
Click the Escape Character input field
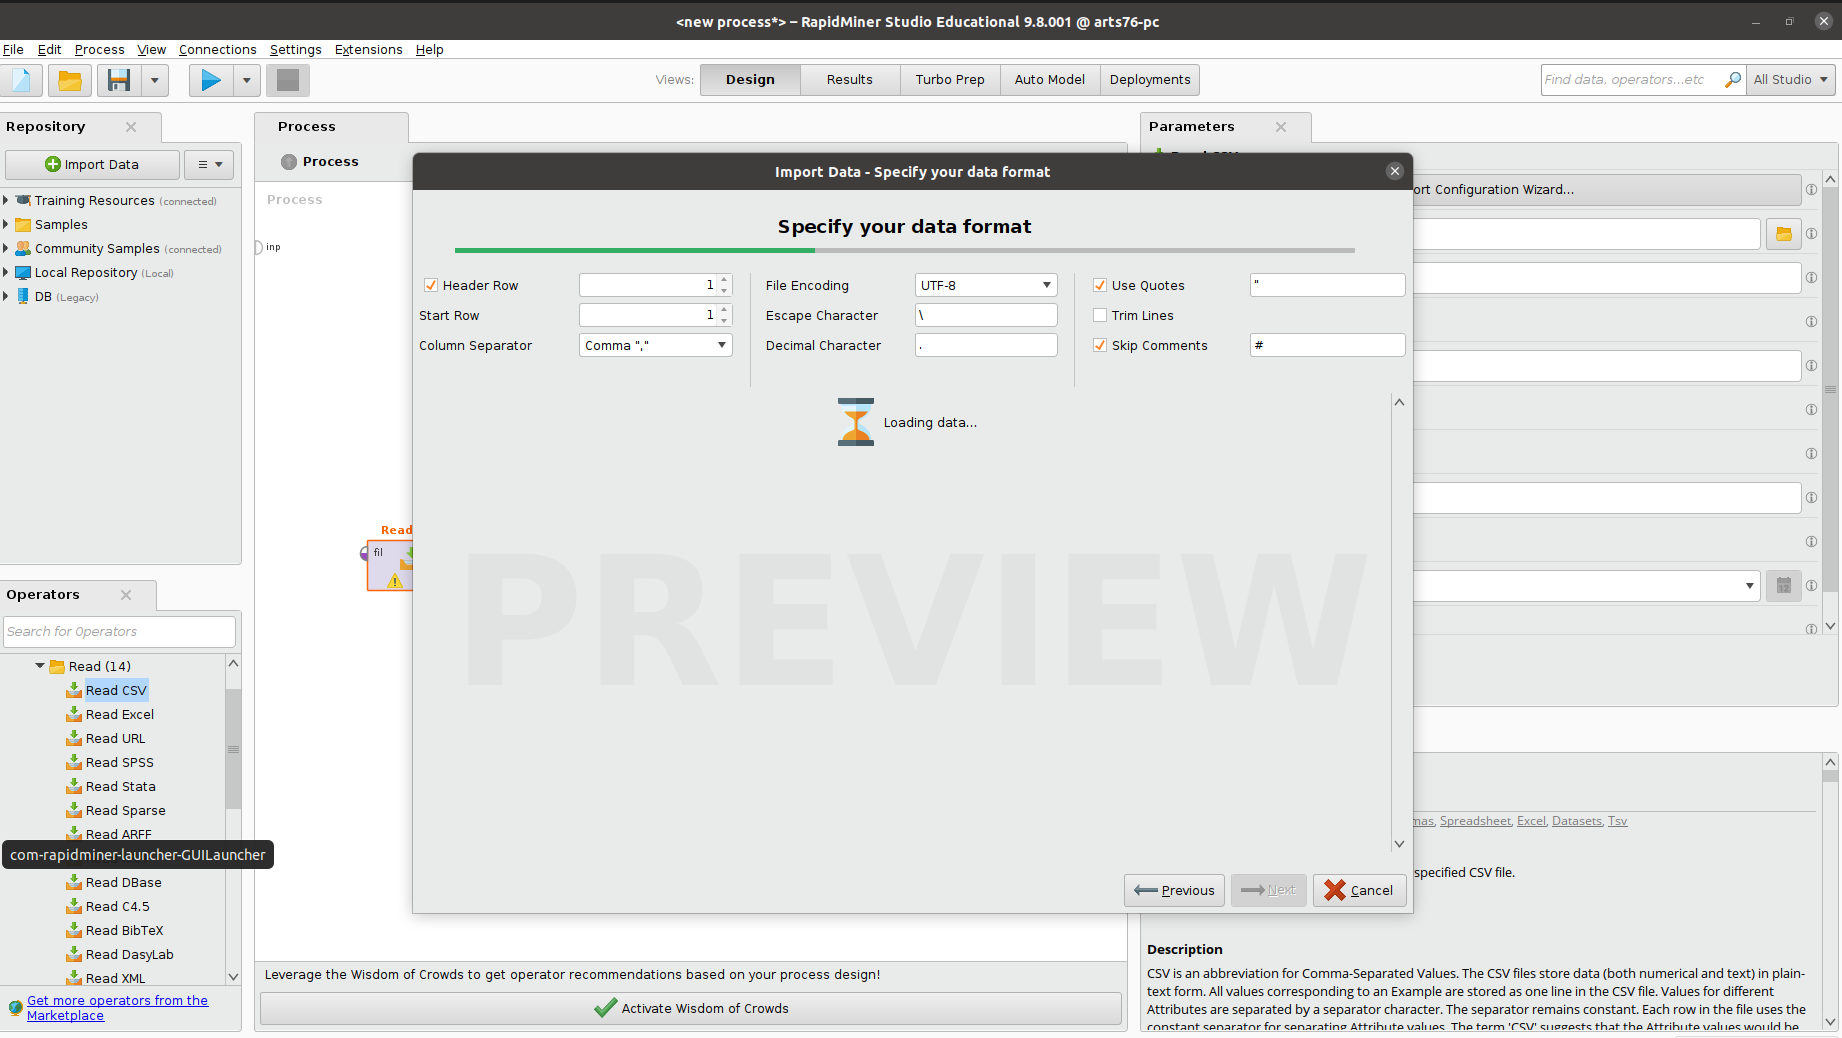point(986,315)
